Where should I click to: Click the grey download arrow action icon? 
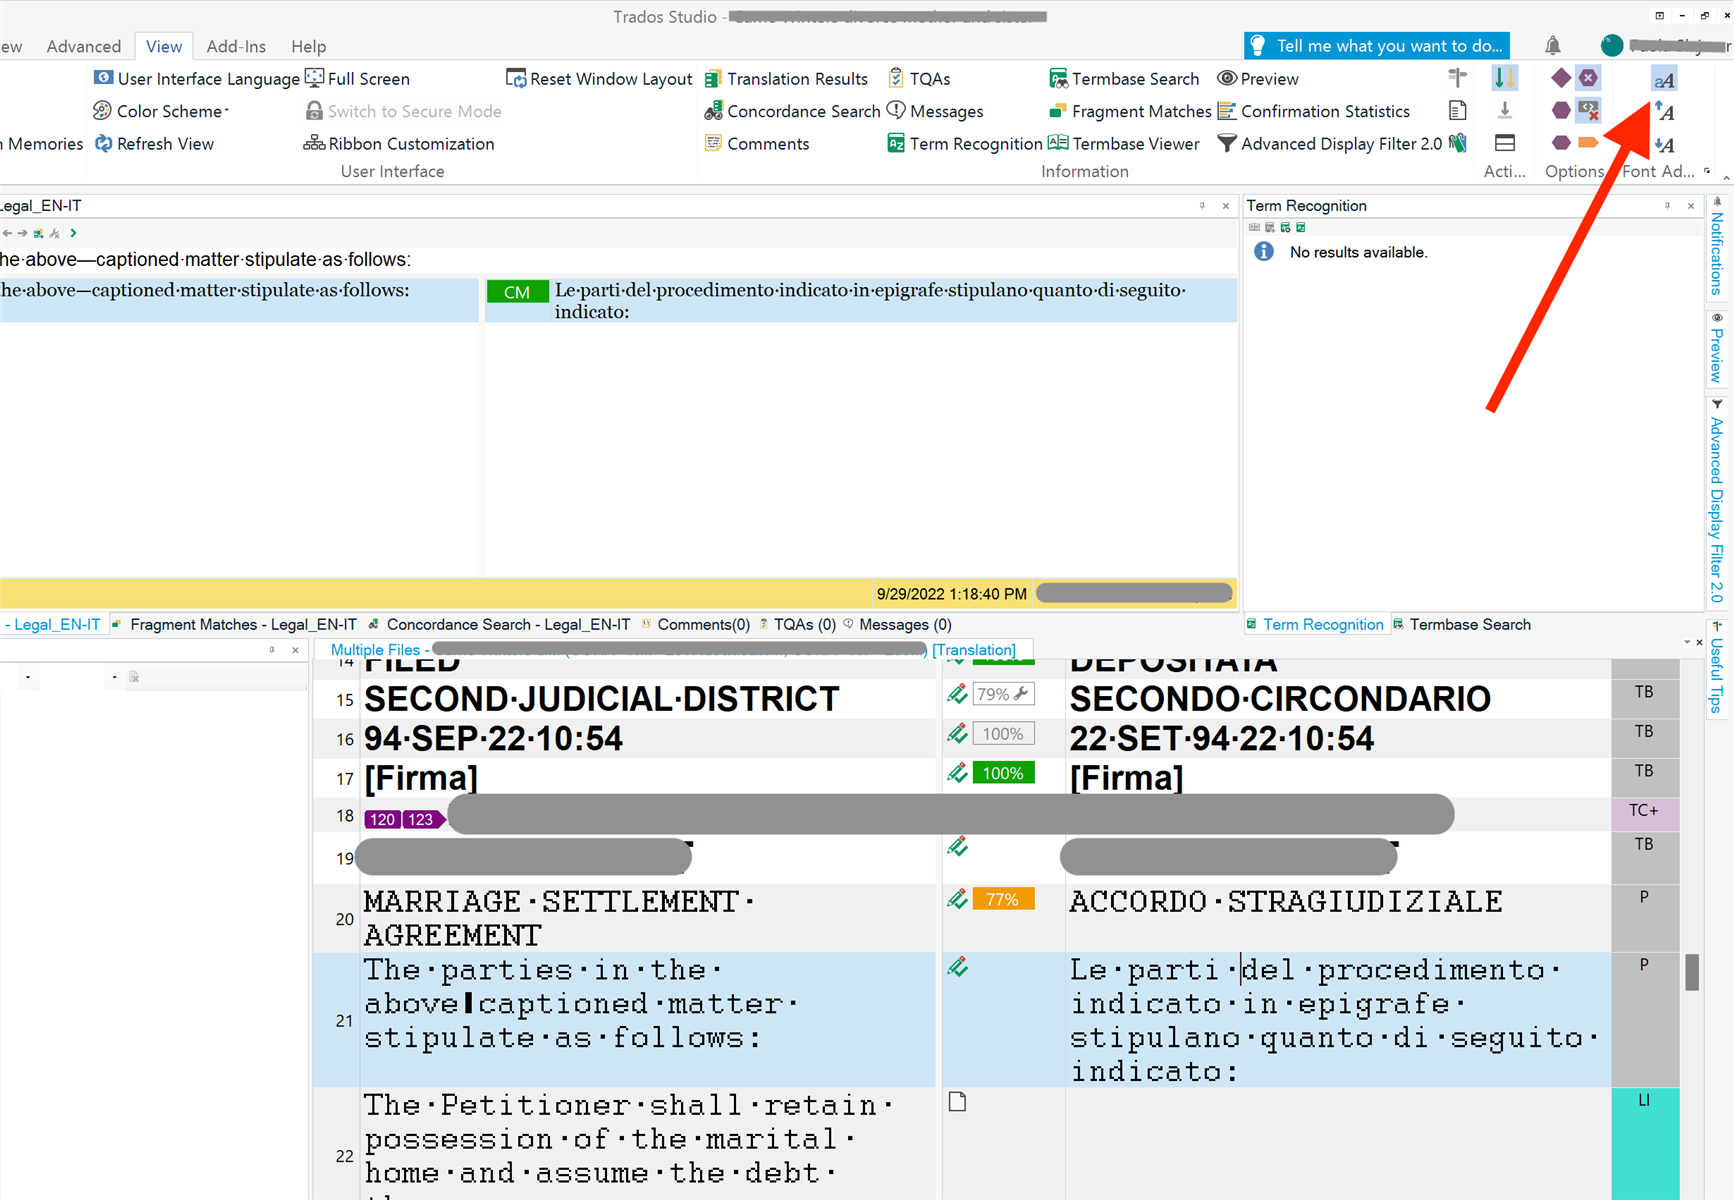point(1504,111)
